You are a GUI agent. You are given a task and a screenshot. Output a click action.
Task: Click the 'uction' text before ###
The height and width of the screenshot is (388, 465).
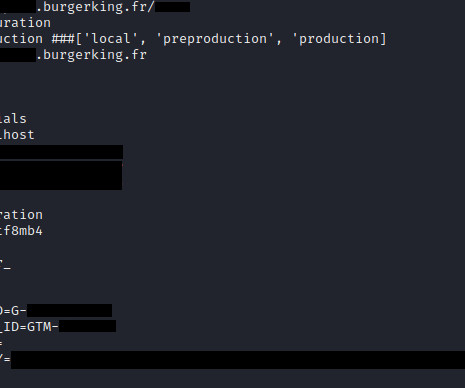click(x=21, y=39)
